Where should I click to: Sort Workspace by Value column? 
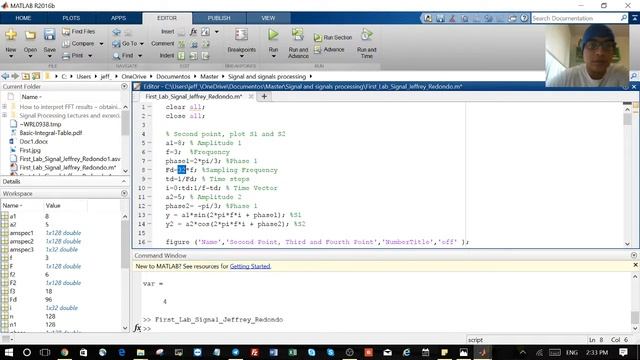(53, 205)
